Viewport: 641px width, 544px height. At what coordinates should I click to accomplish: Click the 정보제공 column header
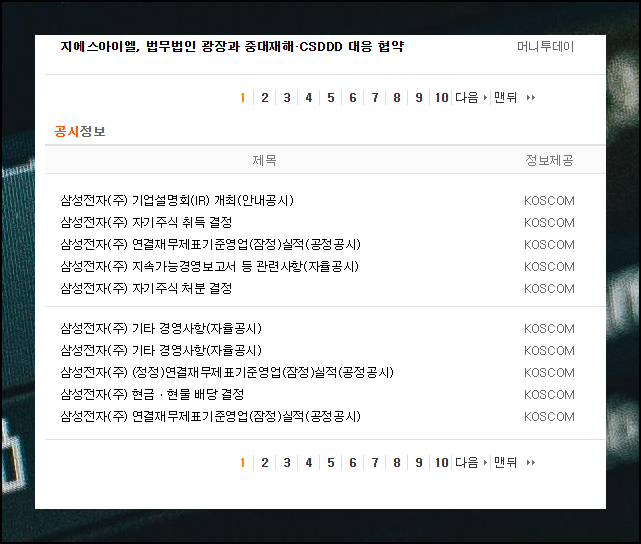point(549,160)
